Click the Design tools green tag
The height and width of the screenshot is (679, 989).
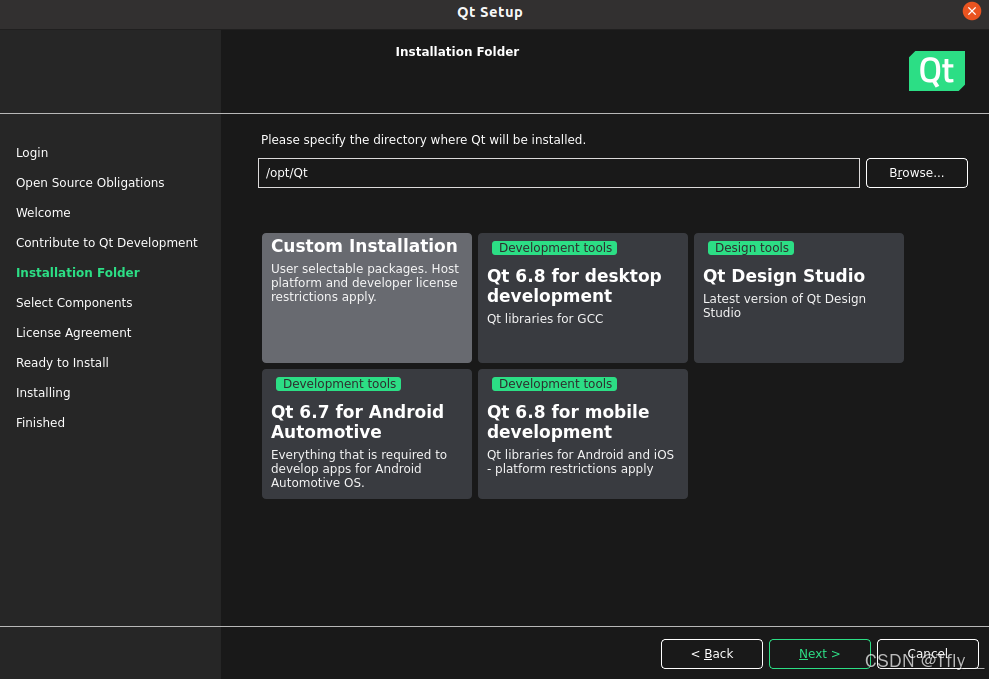[751, 248]
